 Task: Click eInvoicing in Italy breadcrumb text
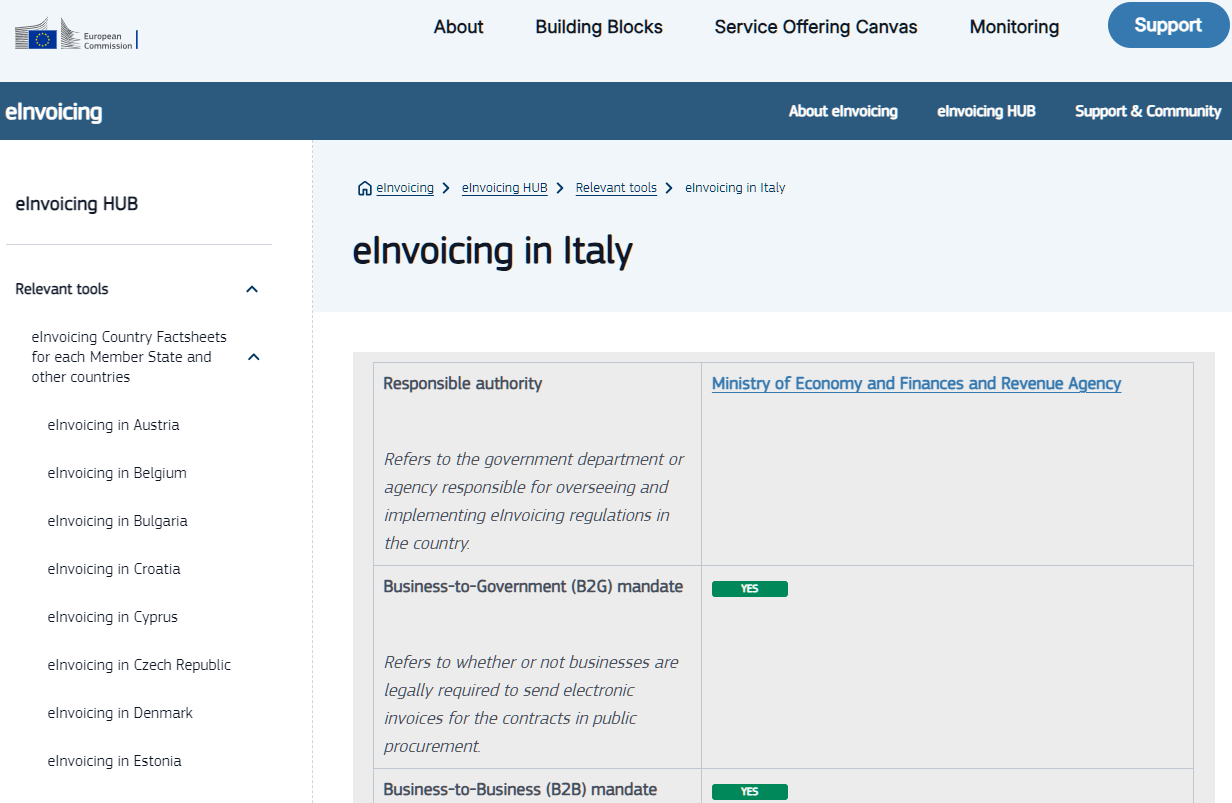point(735,188)
